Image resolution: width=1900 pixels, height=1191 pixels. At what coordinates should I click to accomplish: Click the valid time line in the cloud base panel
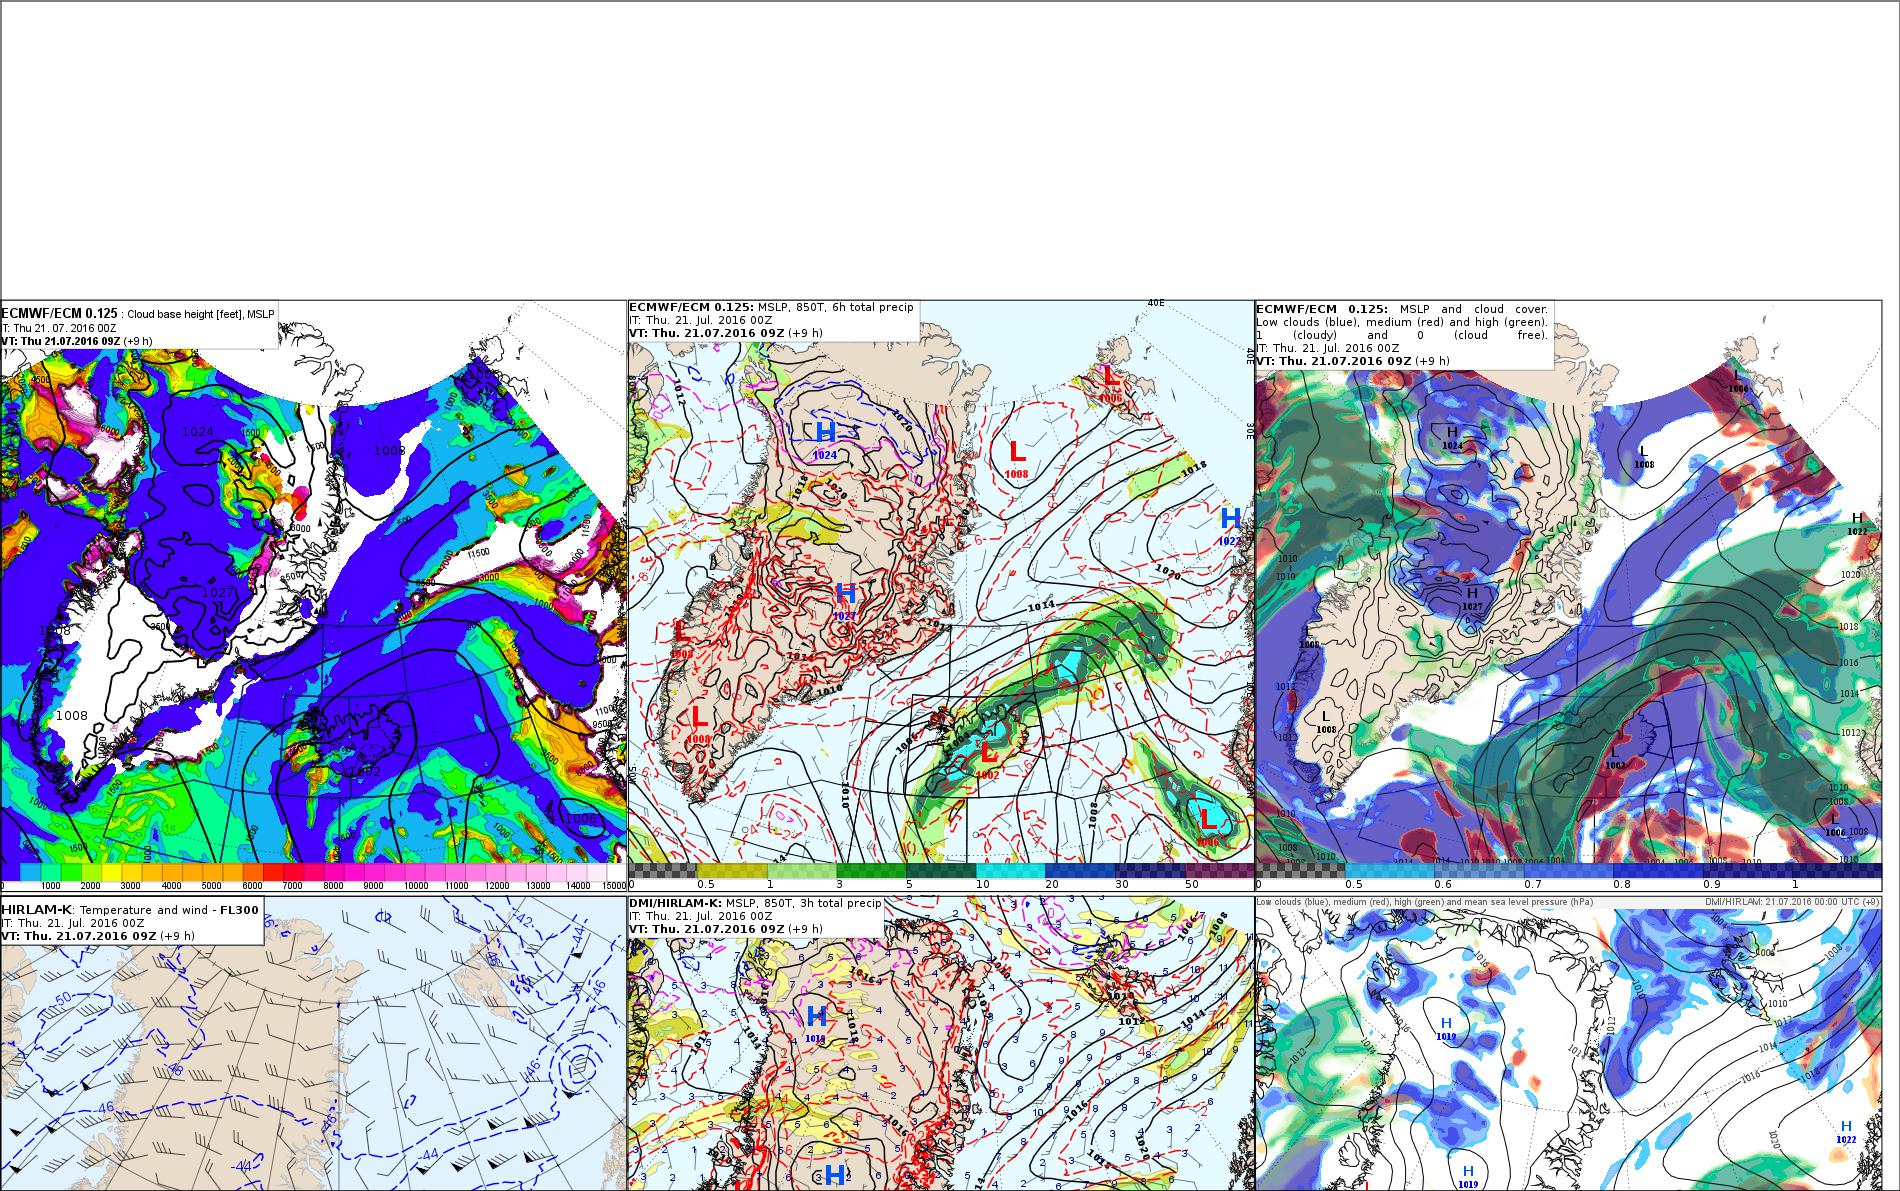point(77,341)
